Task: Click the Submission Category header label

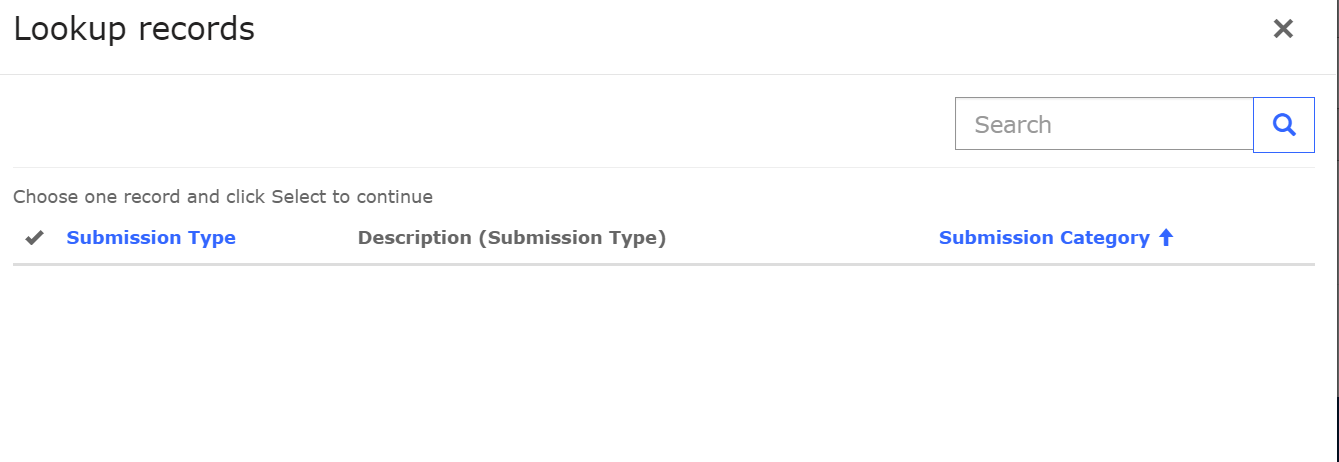Action: click(1044, 238)
